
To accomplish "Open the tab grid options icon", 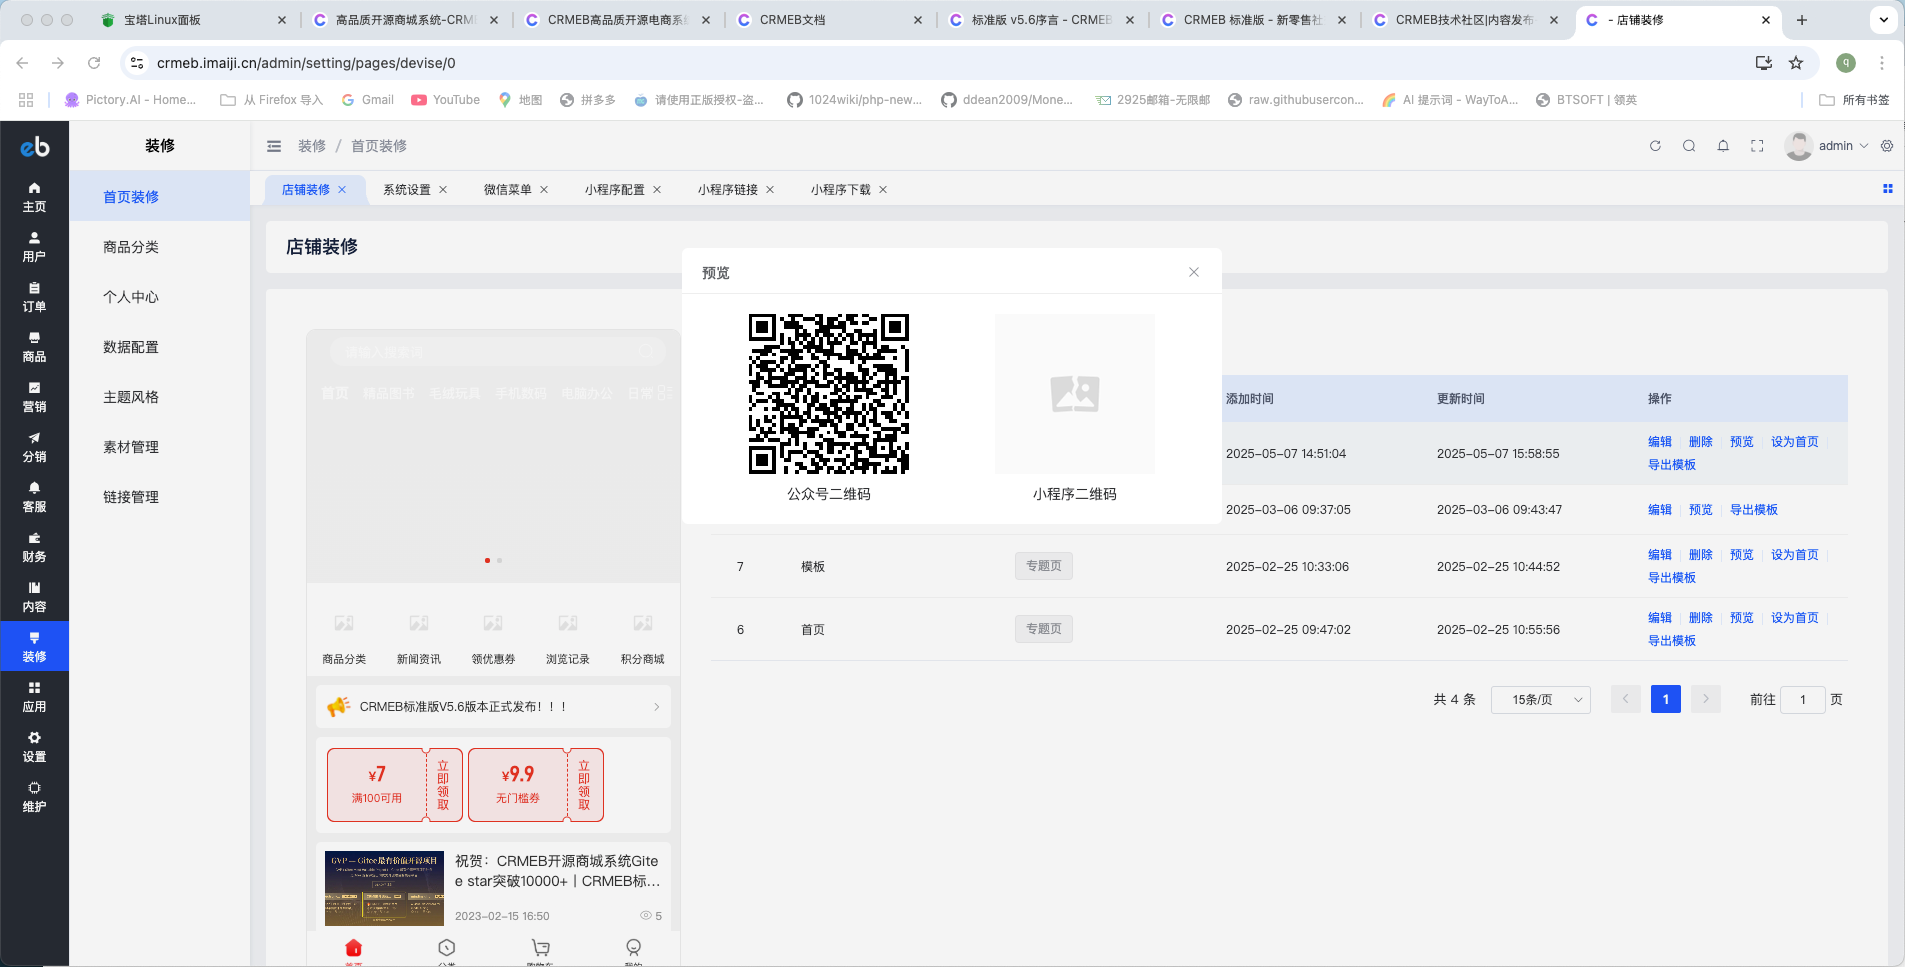I will 1888,188.
